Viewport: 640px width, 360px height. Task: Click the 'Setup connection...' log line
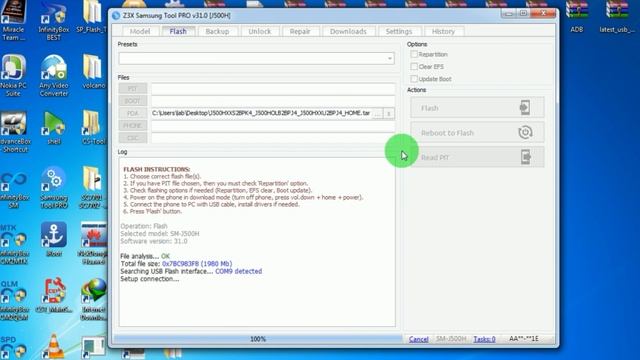(x=149, y=279)
